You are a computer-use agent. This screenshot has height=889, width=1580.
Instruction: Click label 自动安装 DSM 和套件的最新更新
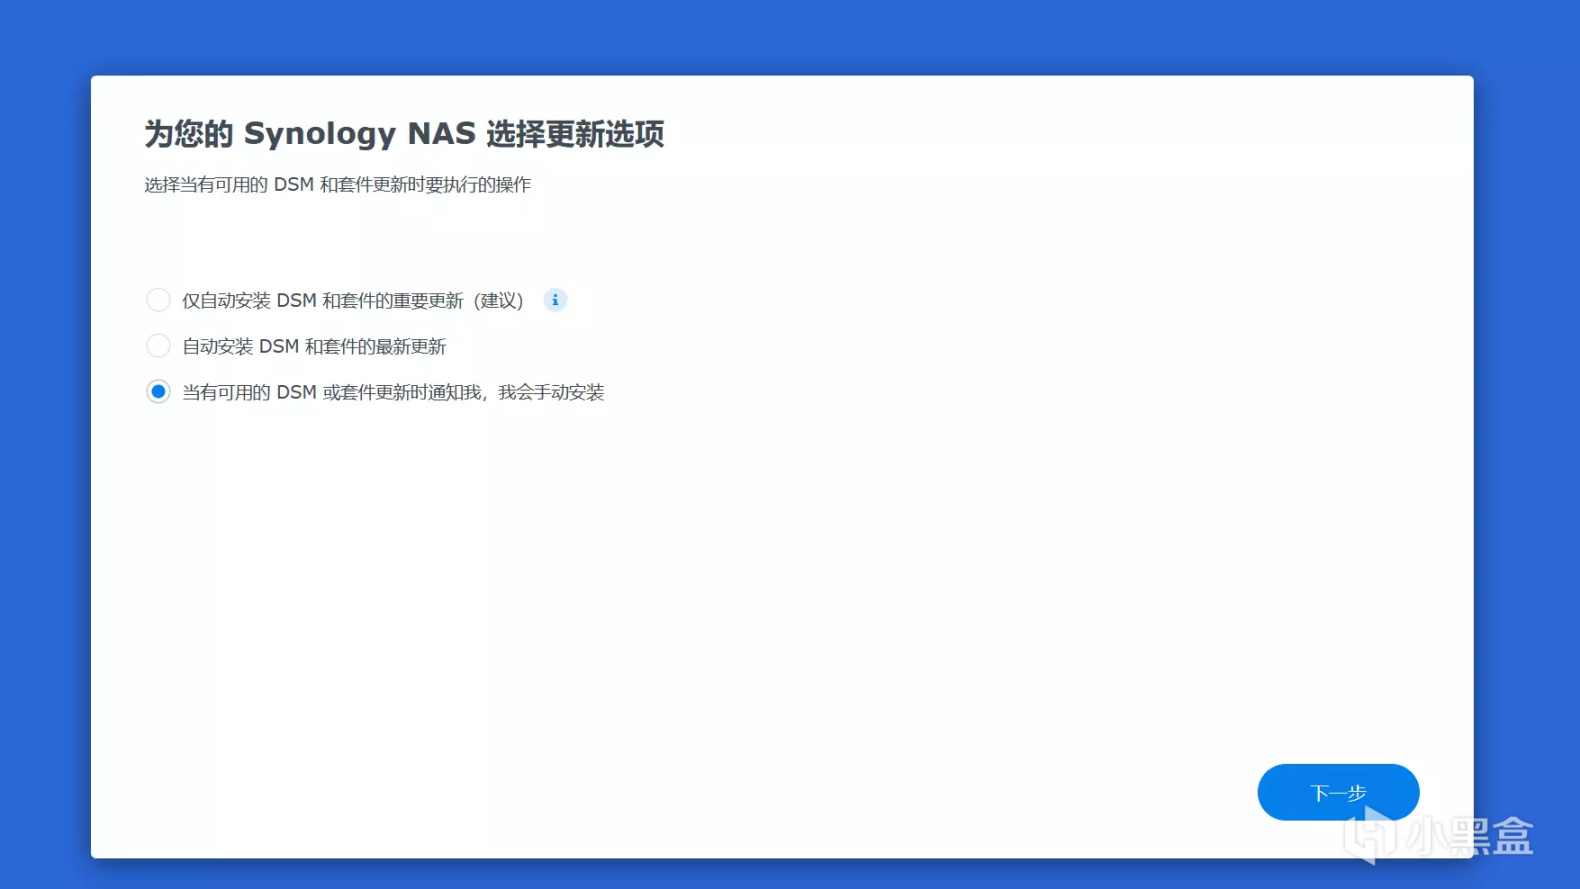point(314,346)
